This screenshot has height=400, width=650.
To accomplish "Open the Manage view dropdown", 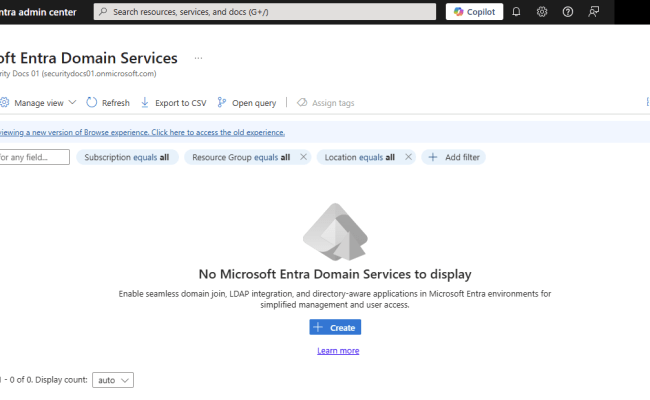I will tap(38, 103).
